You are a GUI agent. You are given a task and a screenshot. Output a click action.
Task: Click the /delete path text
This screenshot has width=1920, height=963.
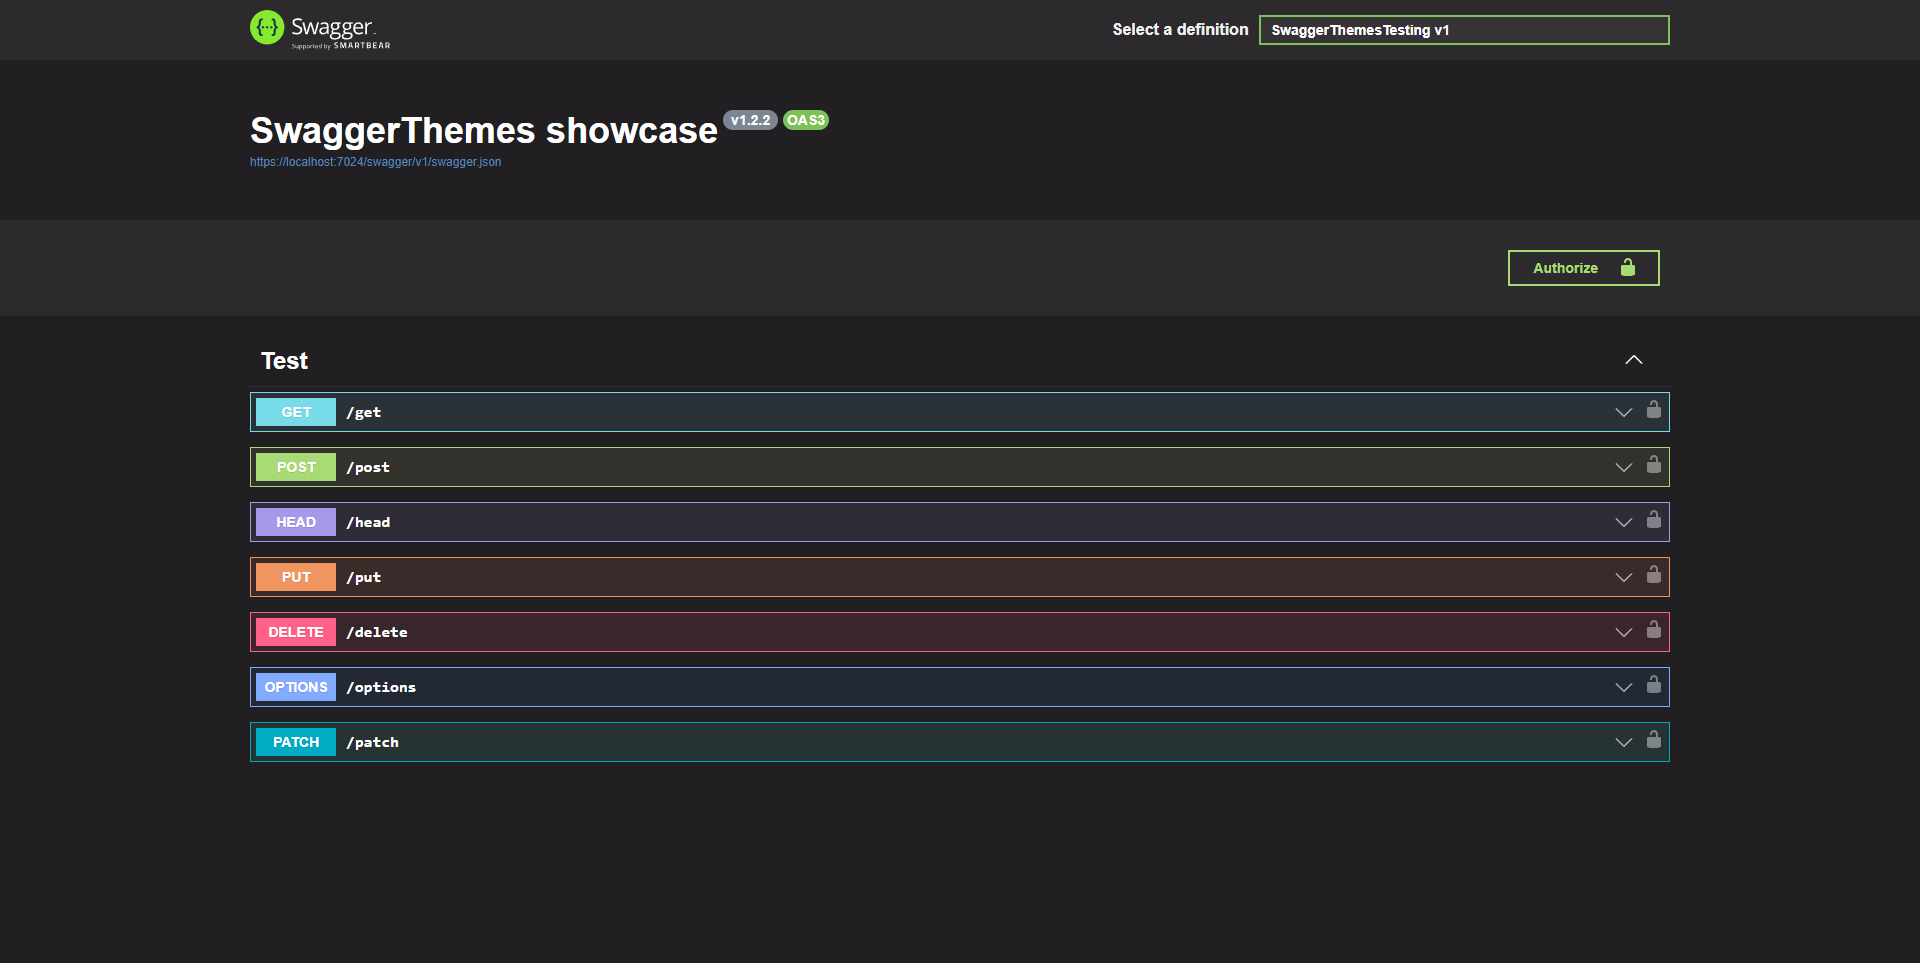(377, 632)
